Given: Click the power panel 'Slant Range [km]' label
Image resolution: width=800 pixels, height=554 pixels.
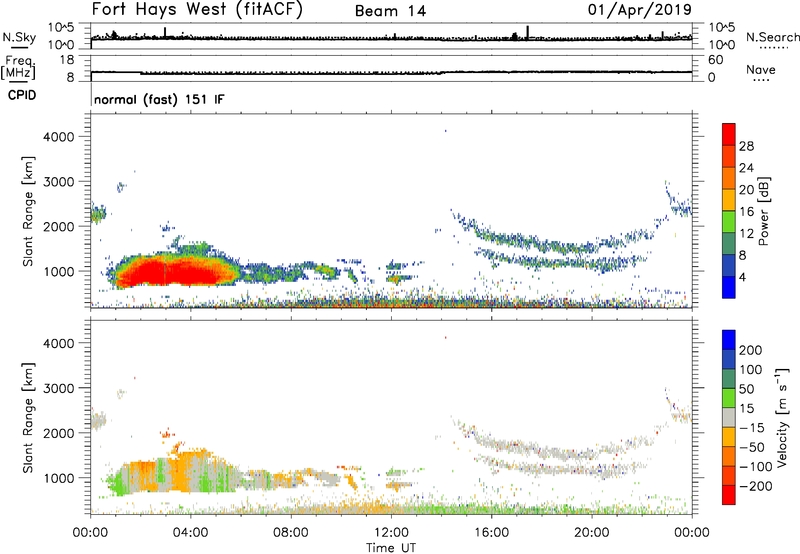Looking at the screenshot, I should click(28, 211).
